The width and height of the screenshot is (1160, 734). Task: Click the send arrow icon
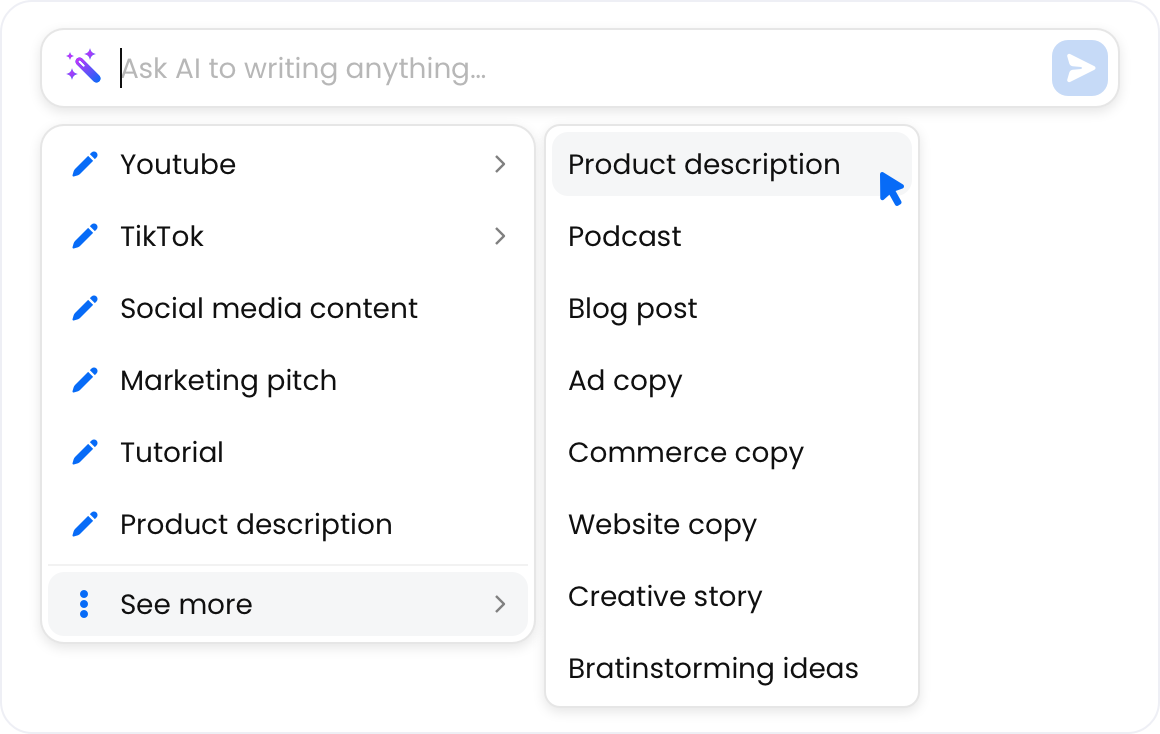(x=1079, y=68)
